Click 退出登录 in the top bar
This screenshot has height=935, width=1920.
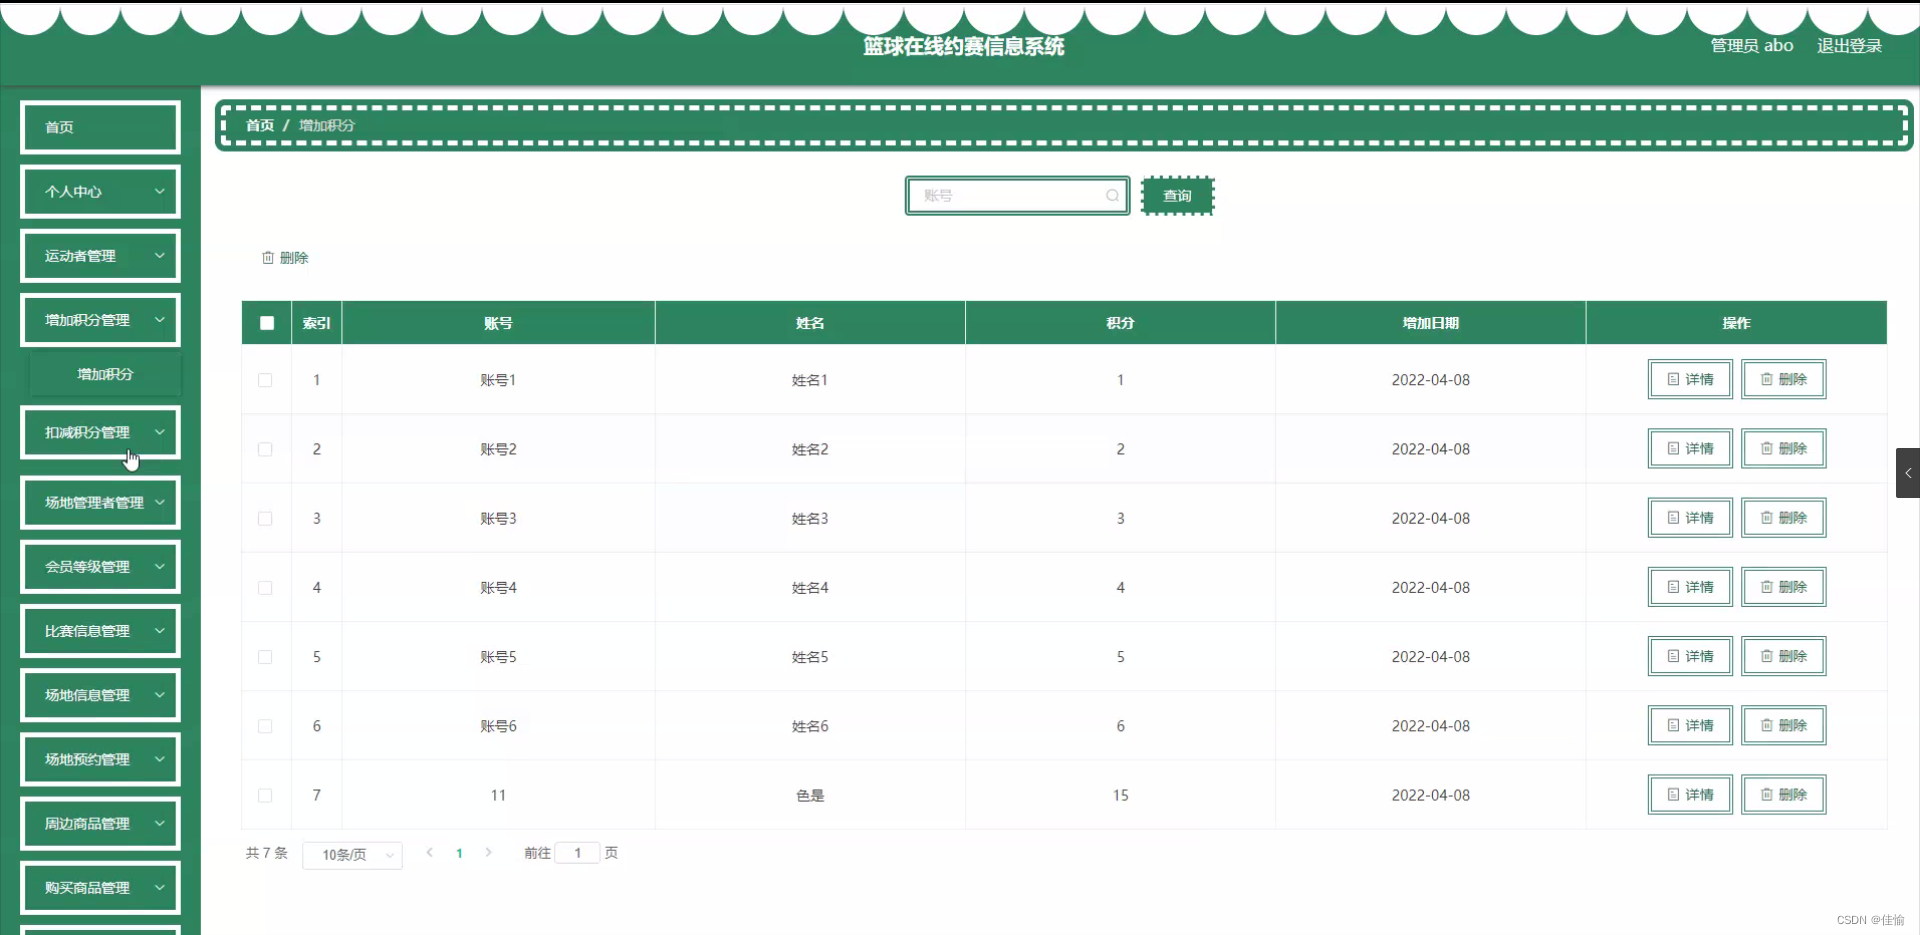(x=1848, y=45)
